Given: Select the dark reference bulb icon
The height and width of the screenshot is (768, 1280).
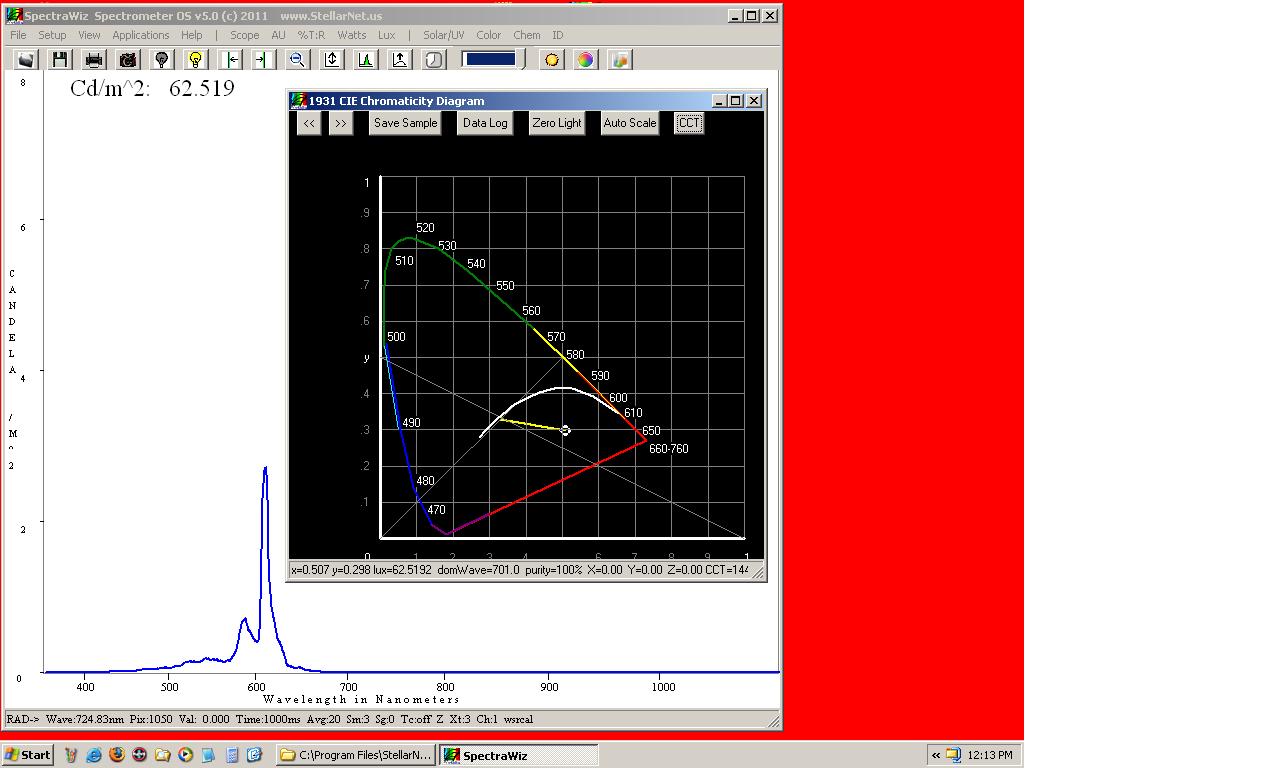Looking at the screenshot, I should pos(161,59).
